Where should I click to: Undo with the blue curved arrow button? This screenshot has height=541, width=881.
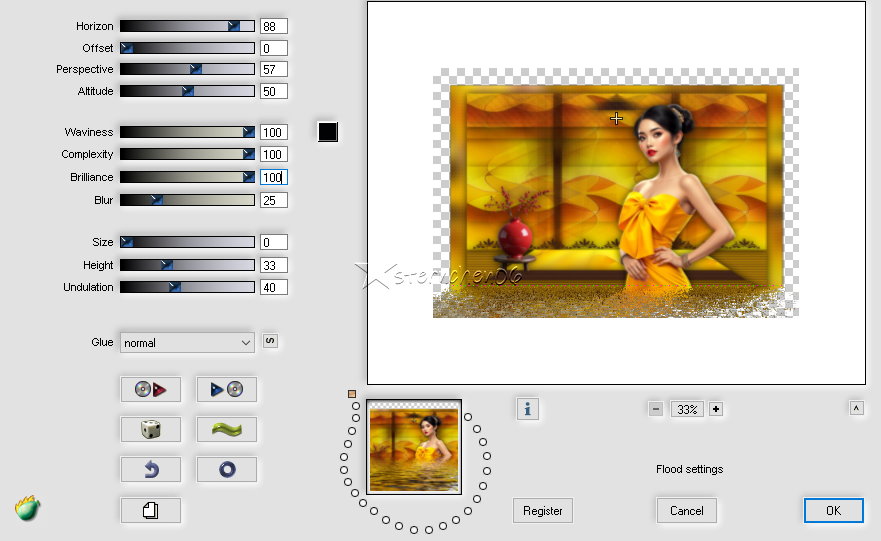150,469
